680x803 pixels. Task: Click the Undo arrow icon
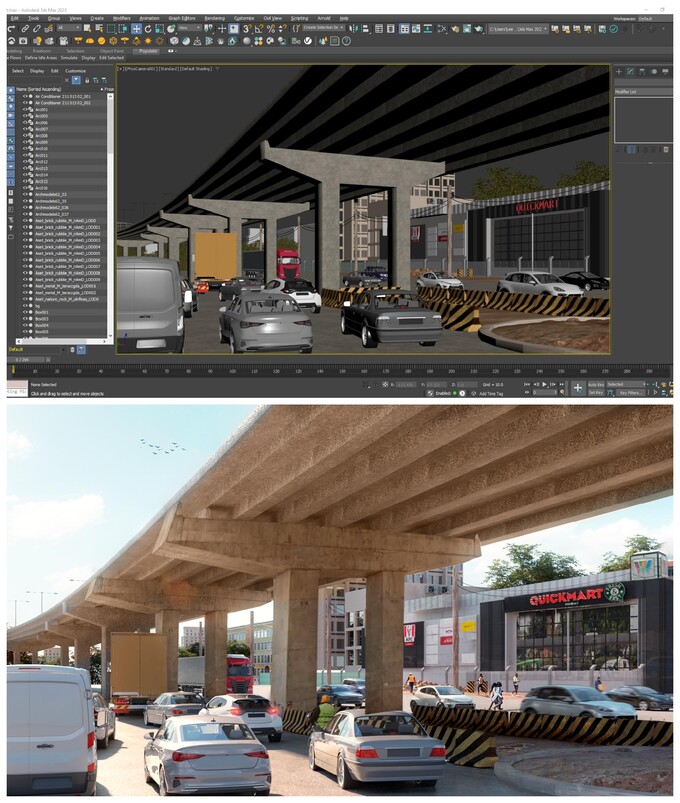pyautogui.click(x=11, y=29)
